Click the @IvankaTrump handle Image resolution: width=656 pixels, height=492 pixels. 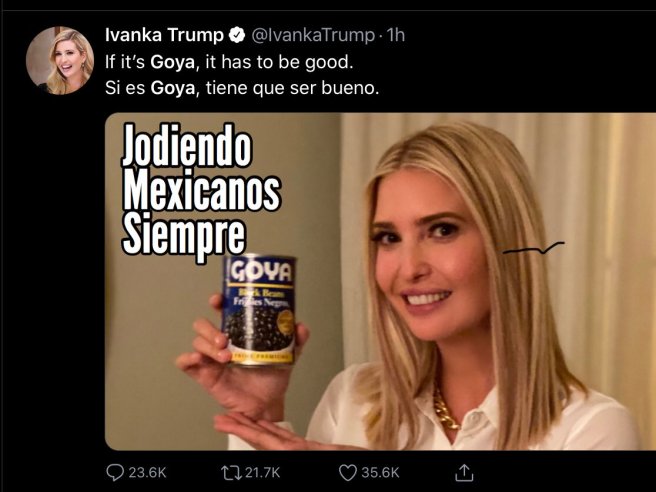pos(313,35)
